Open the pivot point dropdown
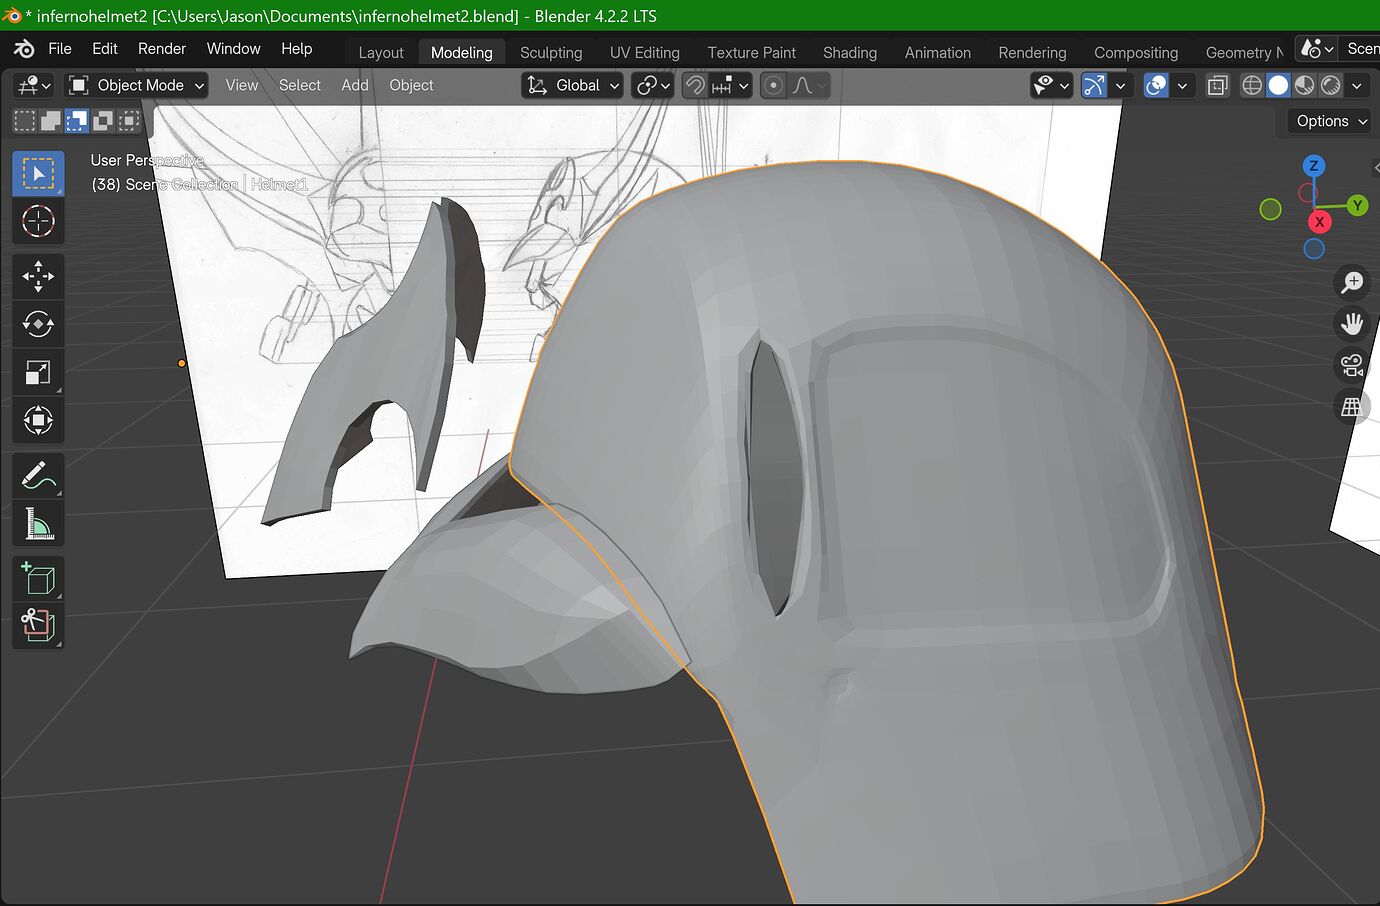1380x906 pixels. (653, 86)
